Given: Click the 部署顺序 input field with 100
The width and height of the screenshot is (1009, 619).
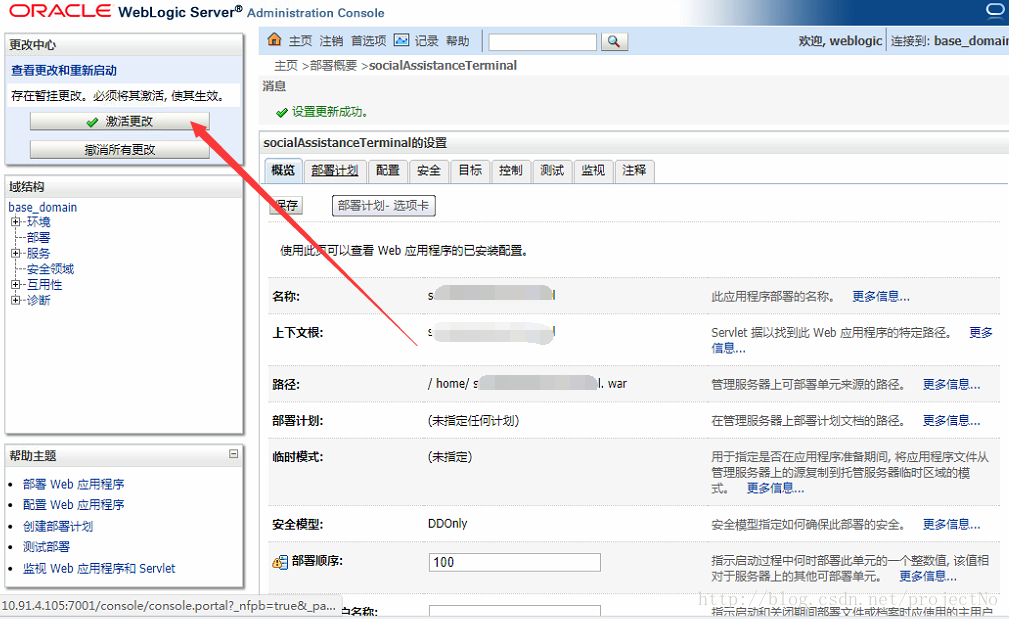Looking at the screenshot, I should [515, 562].
